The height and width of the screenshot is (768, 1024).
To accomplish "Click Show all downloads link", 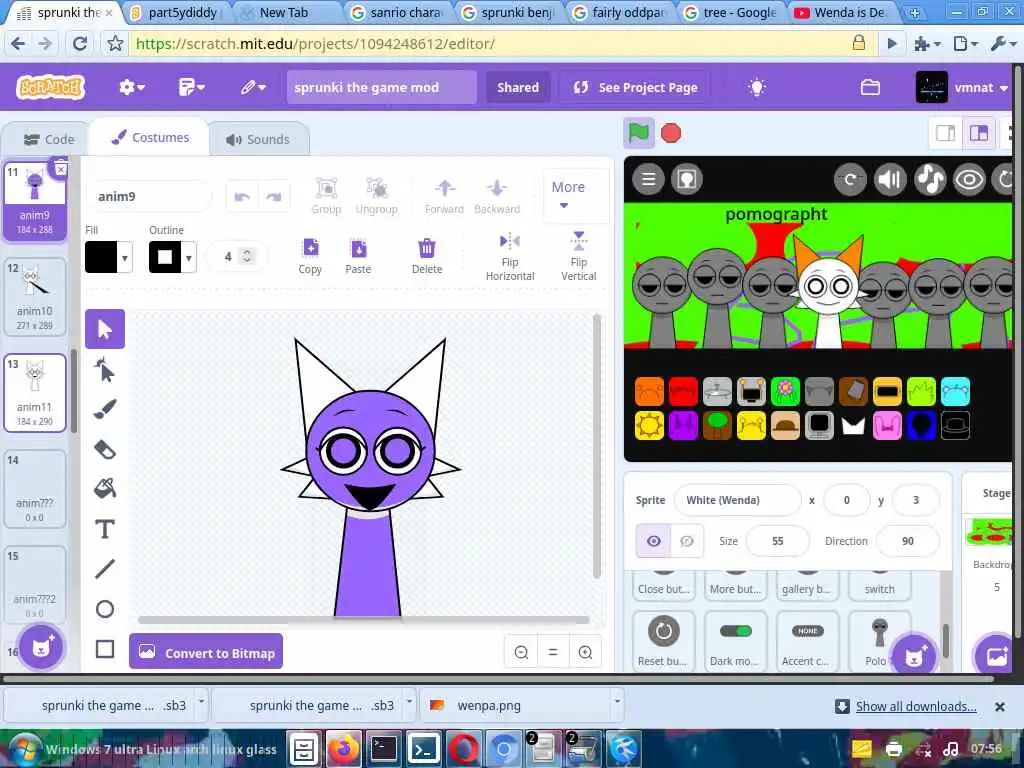I will [916, 706].
